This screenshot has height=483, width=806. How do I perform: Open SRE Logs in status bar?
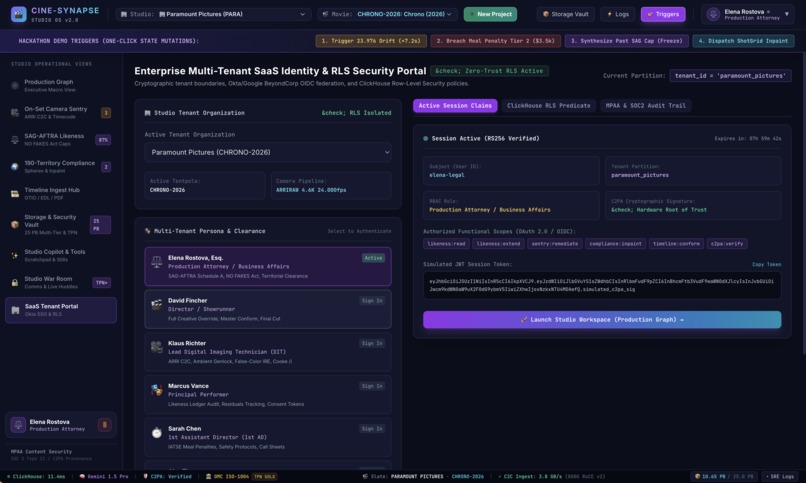point(780,476)
